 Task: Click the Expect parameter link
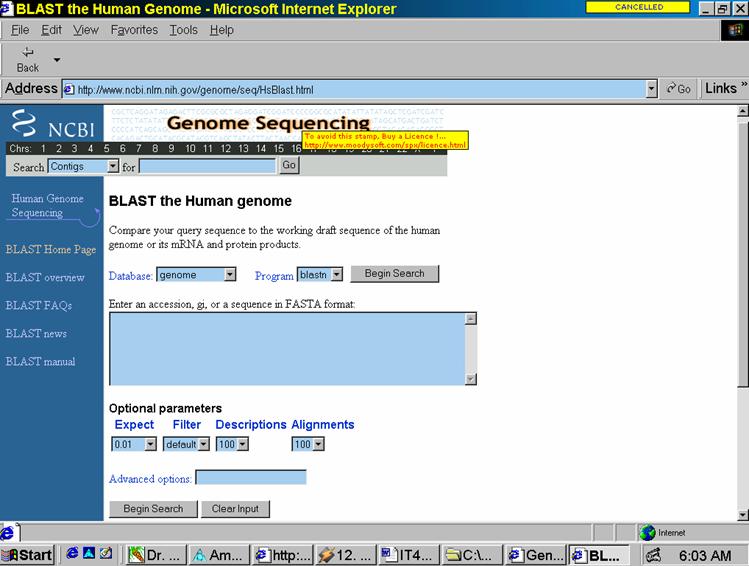click(x=134, y=425)
